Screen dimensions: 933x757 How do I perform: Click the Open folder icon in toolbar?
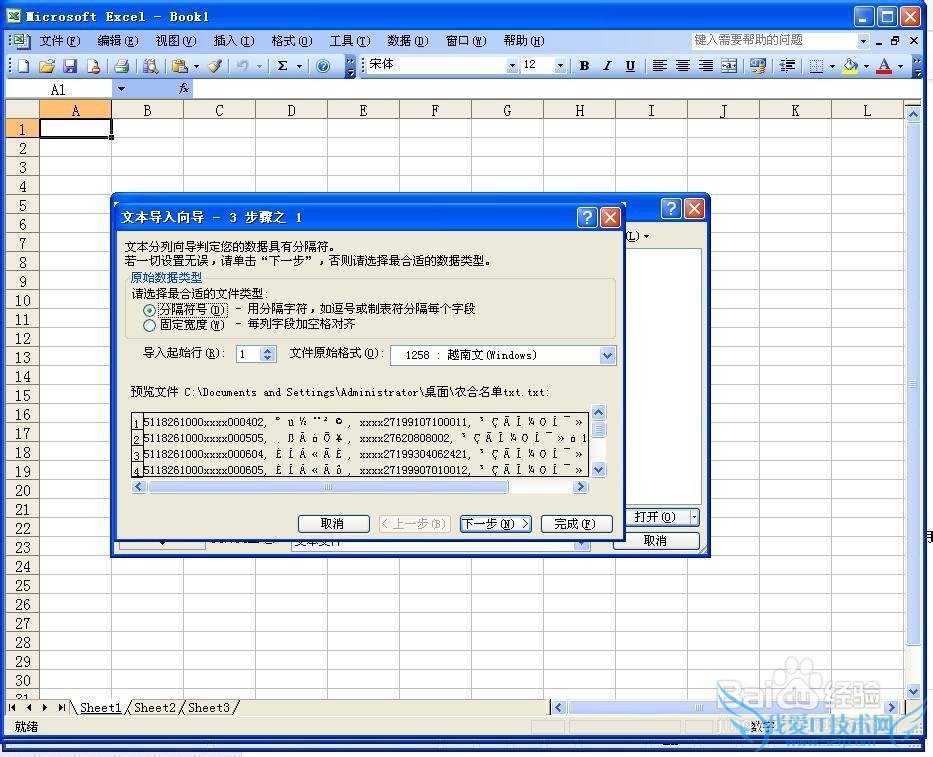click(47, 66)
